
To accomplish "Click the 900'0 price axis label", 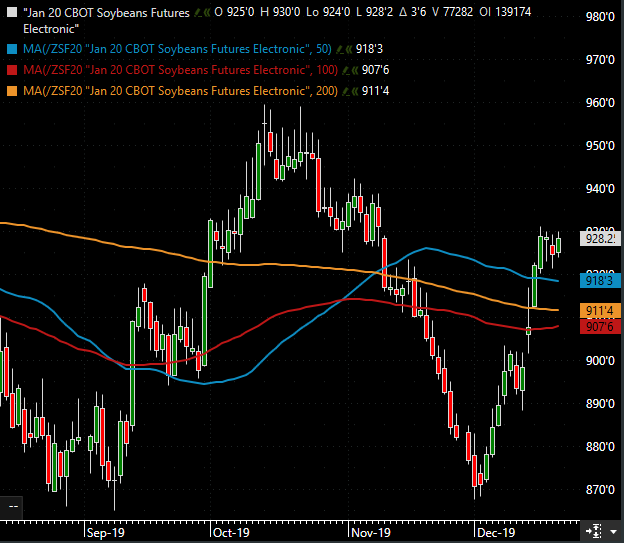I will pyautogui.click(x=601, y=361).
